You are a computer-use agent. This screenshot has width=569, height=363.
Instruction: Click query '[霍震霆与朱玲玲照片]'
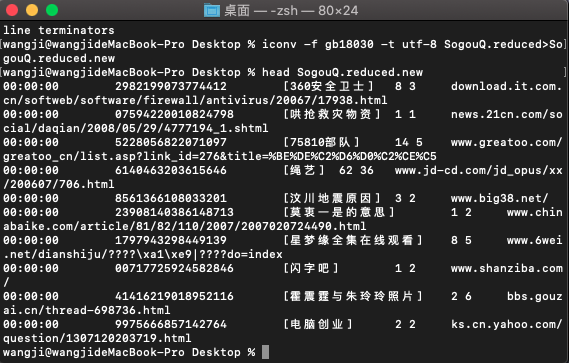(353, 296)
